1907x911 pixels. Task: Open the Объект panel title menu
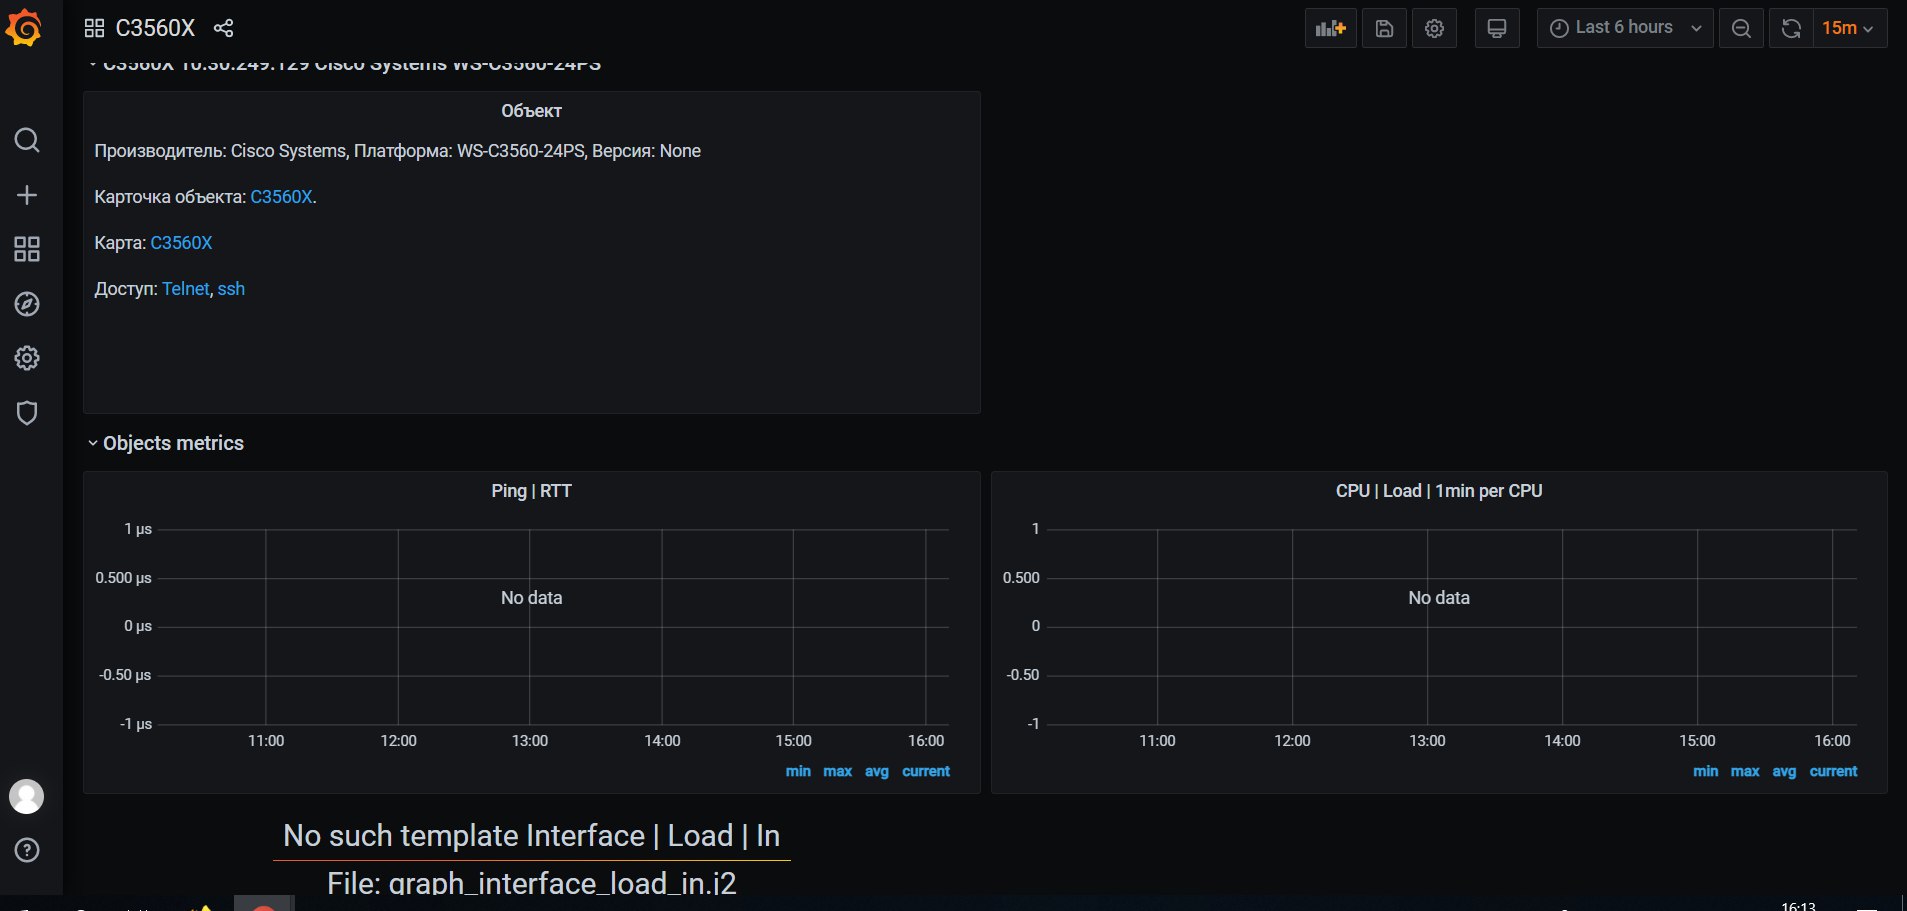[x=531, y=111]
